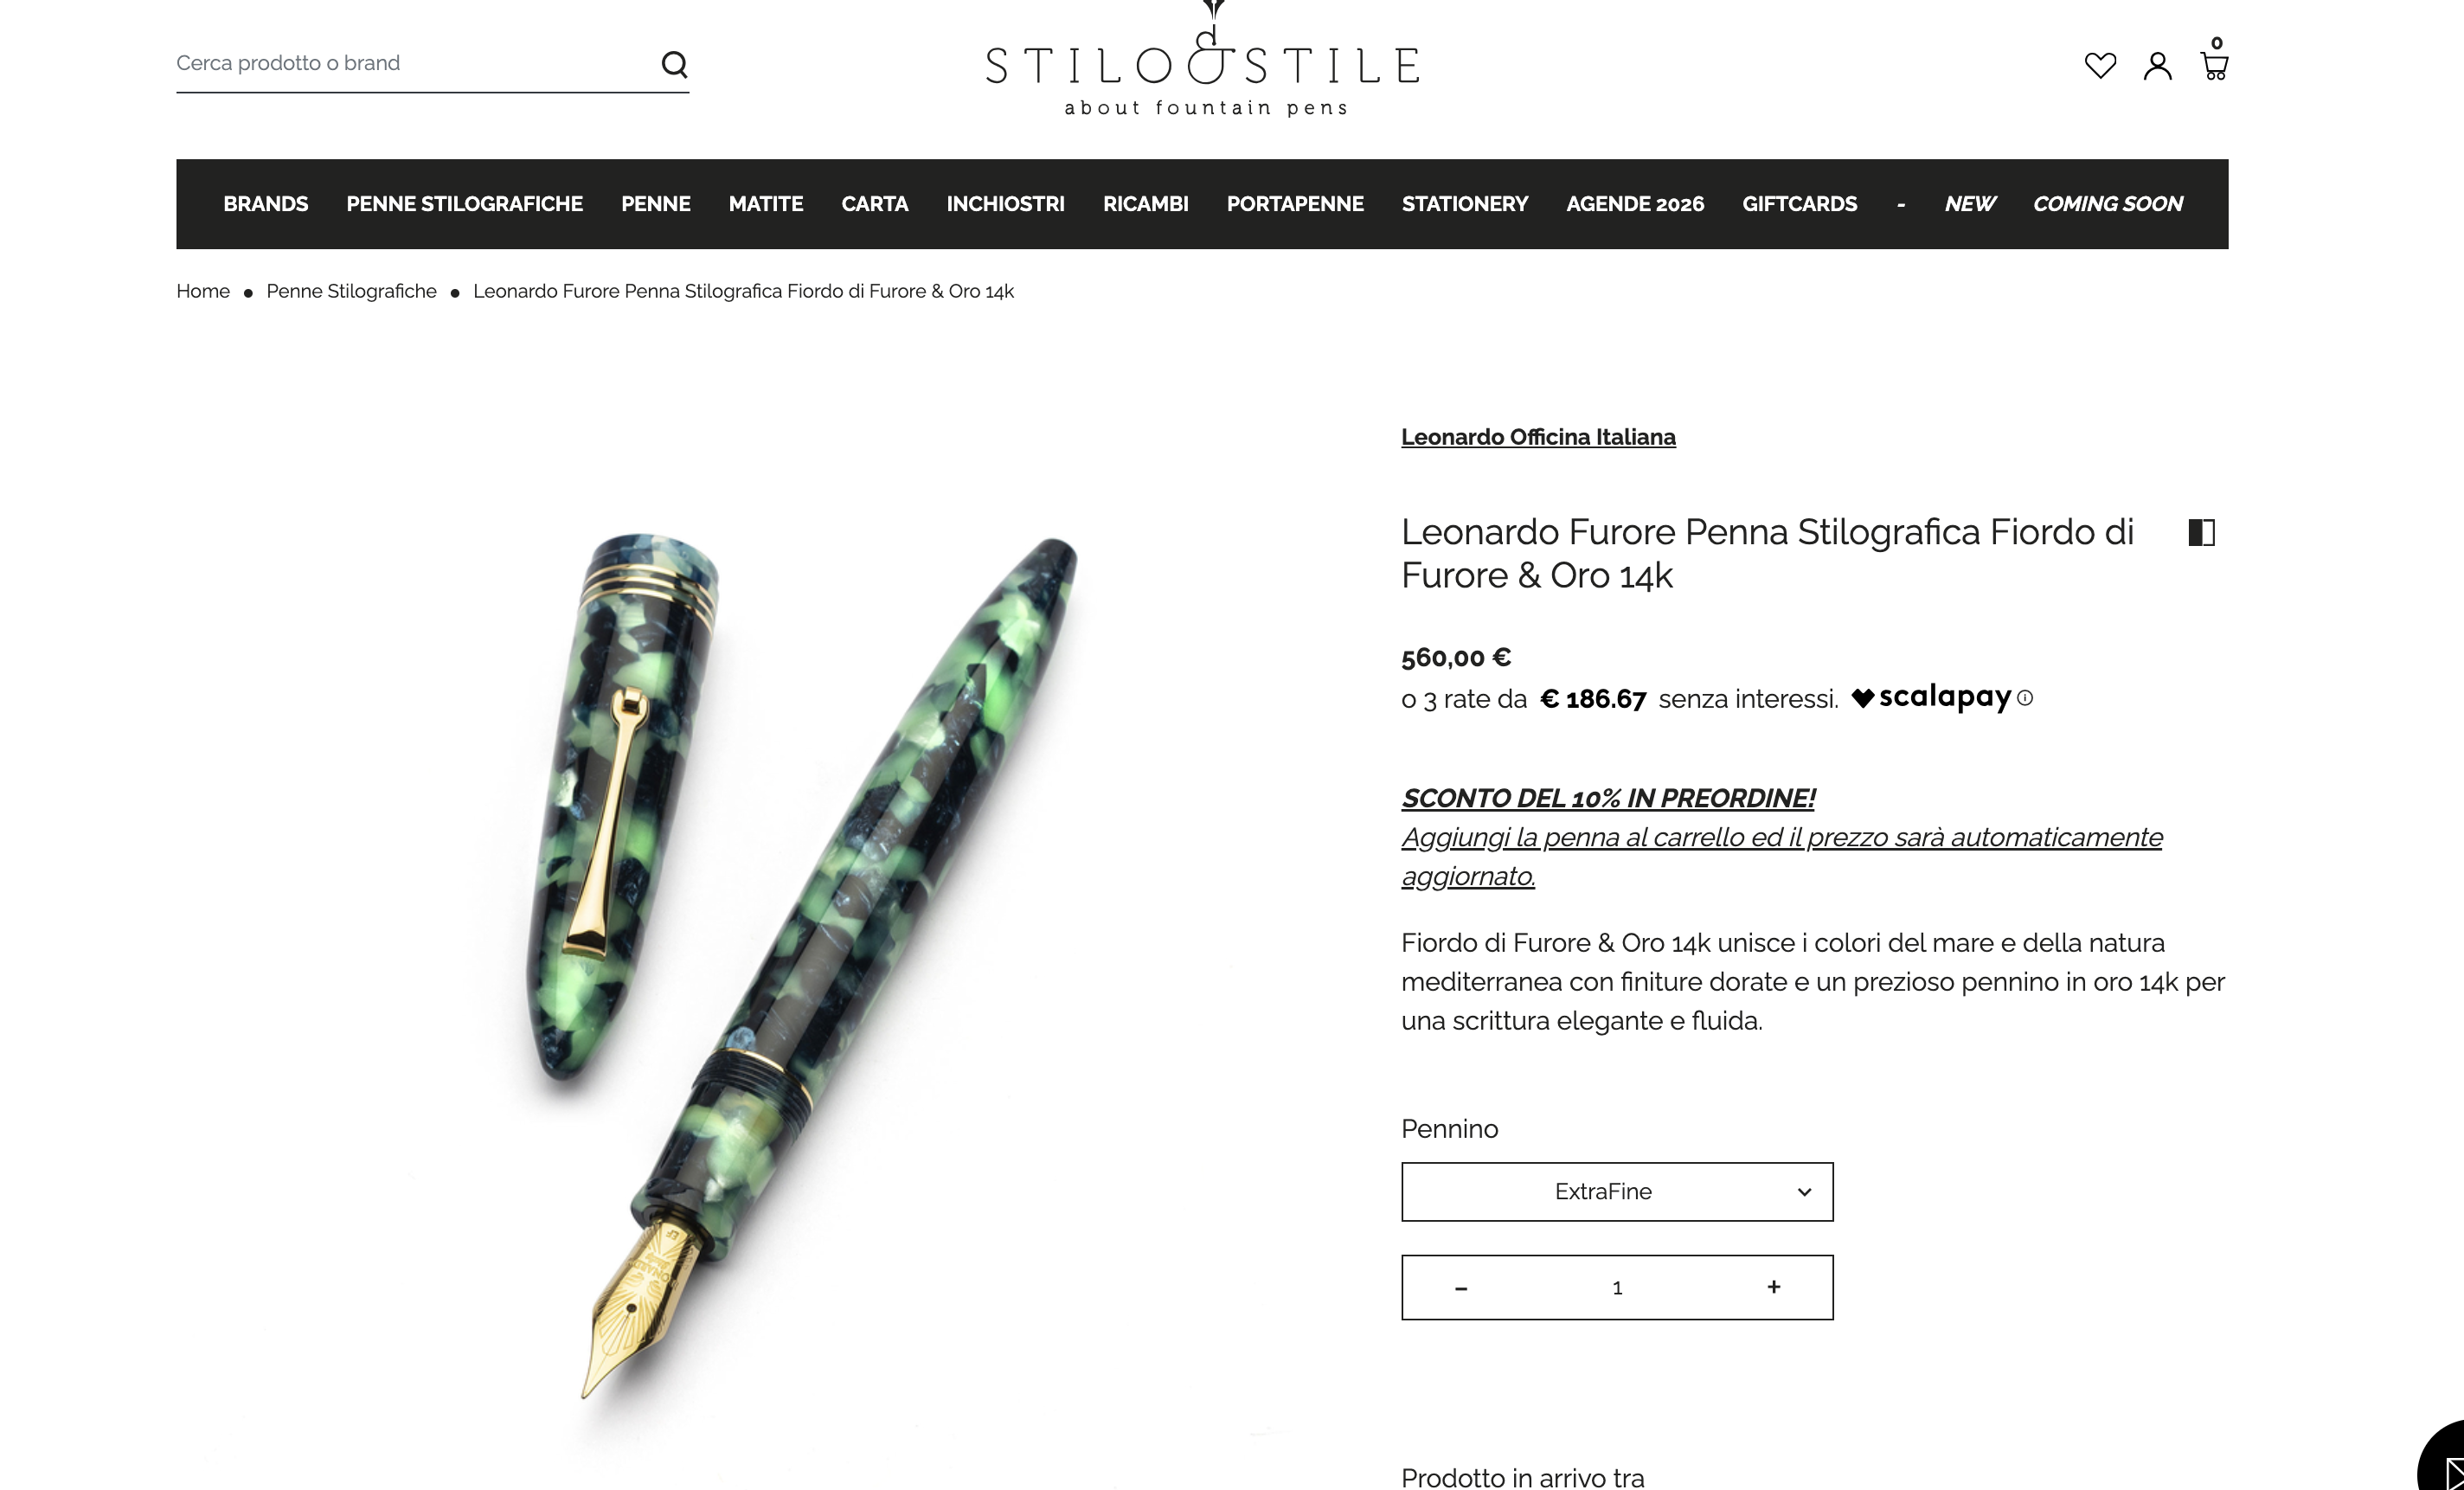The height and width of the screenshot is (1490, 2464).
Task: Go to Home in breadcrumb
Action: point(203,291)
